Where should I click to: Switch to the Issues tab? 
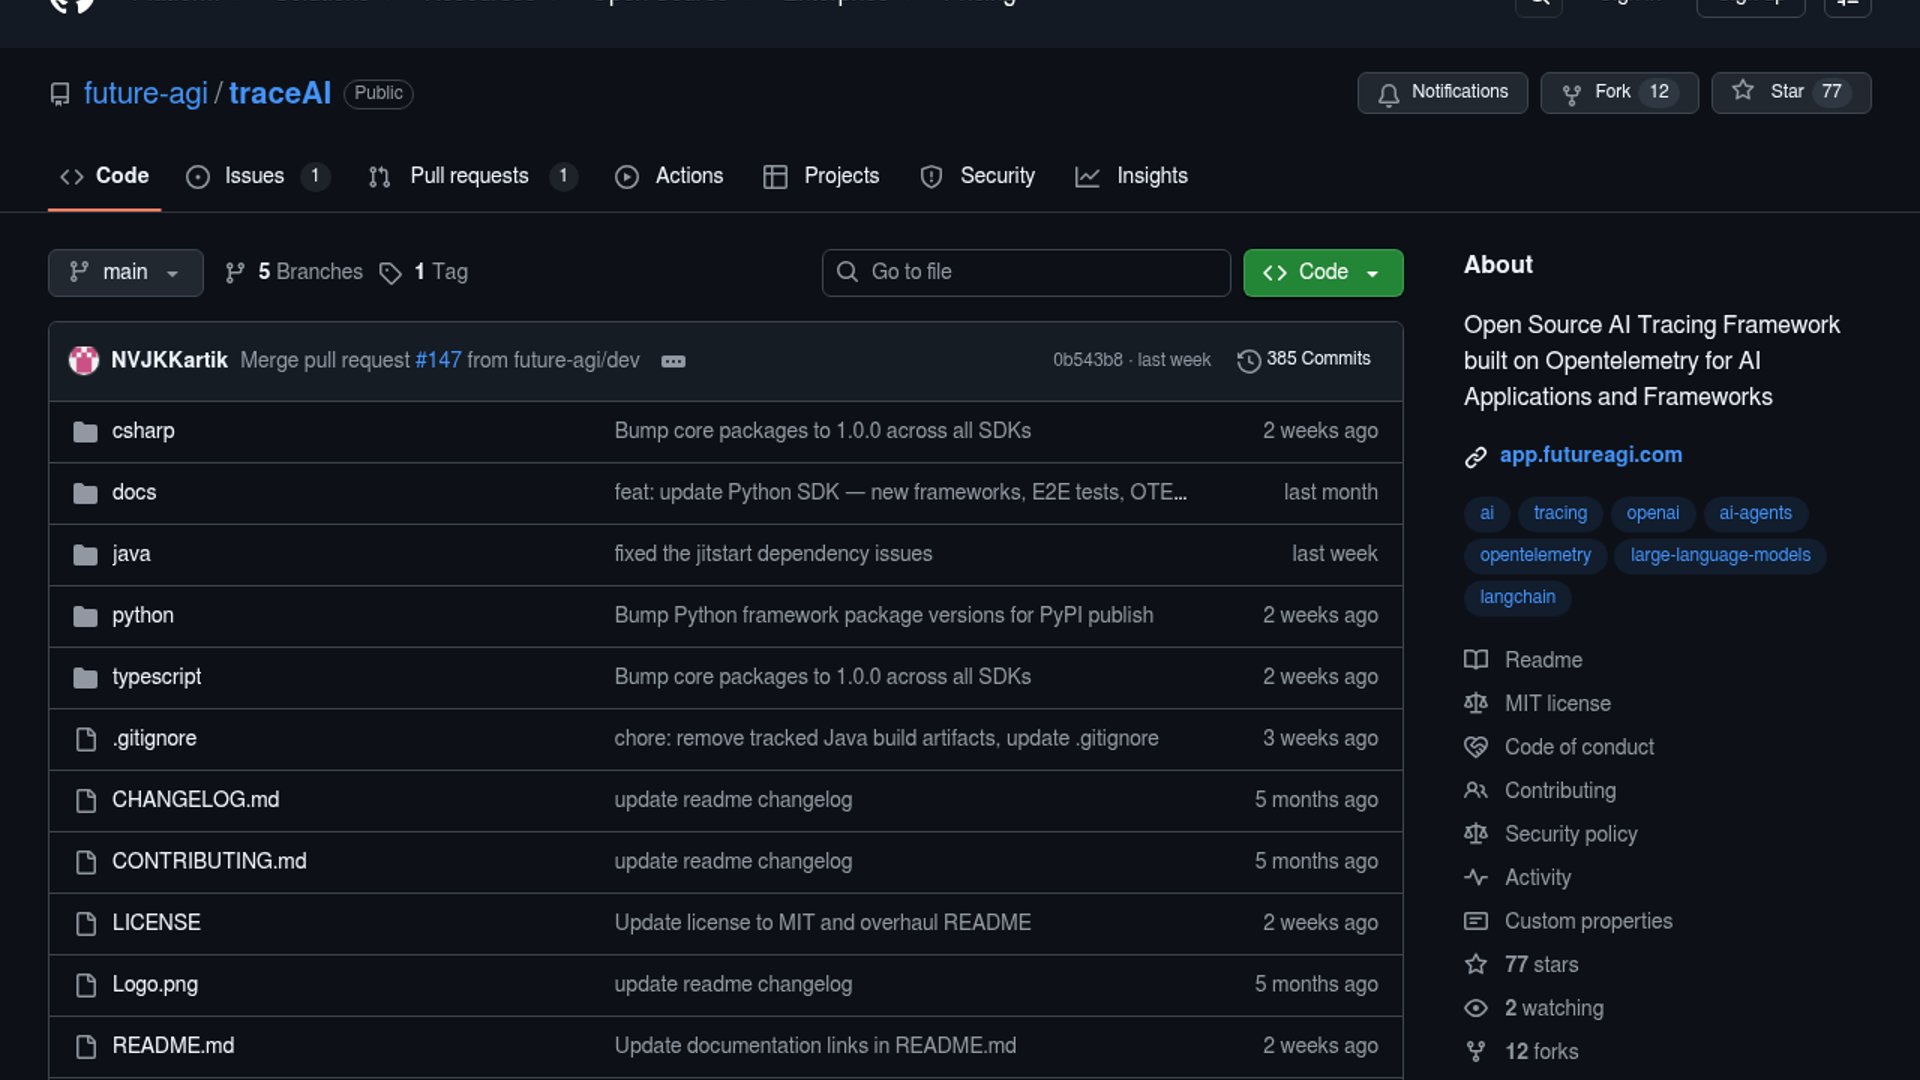coord(254,176)
